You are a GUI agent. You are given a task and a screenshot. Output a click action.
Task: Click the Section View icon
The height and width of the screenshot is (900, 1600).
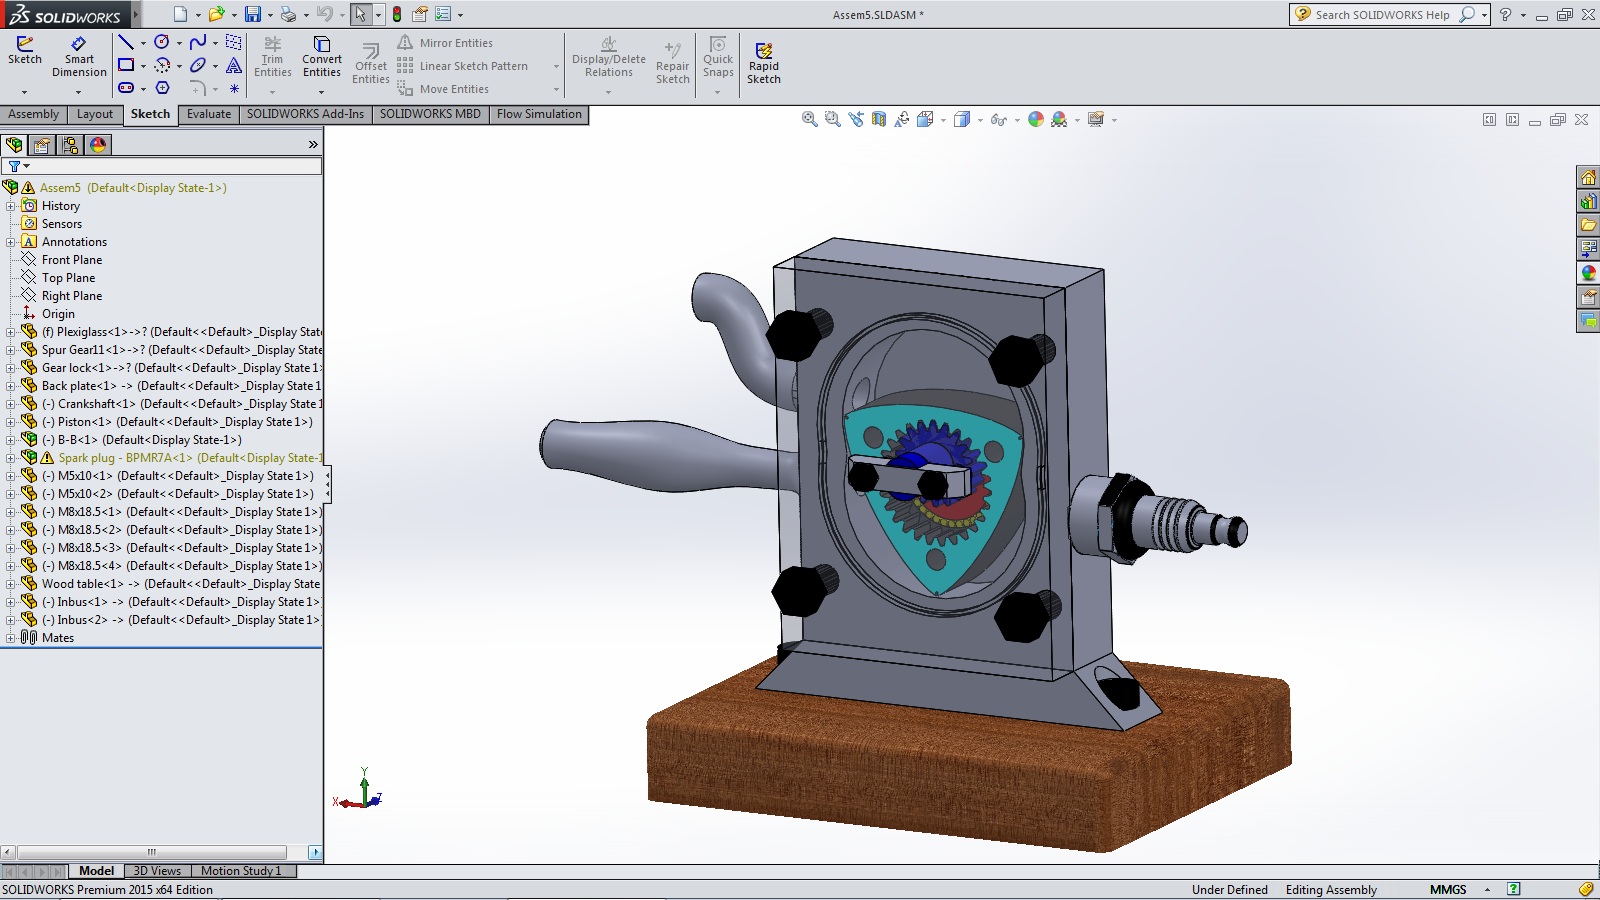pyautogui.click(x=878, y=119)
